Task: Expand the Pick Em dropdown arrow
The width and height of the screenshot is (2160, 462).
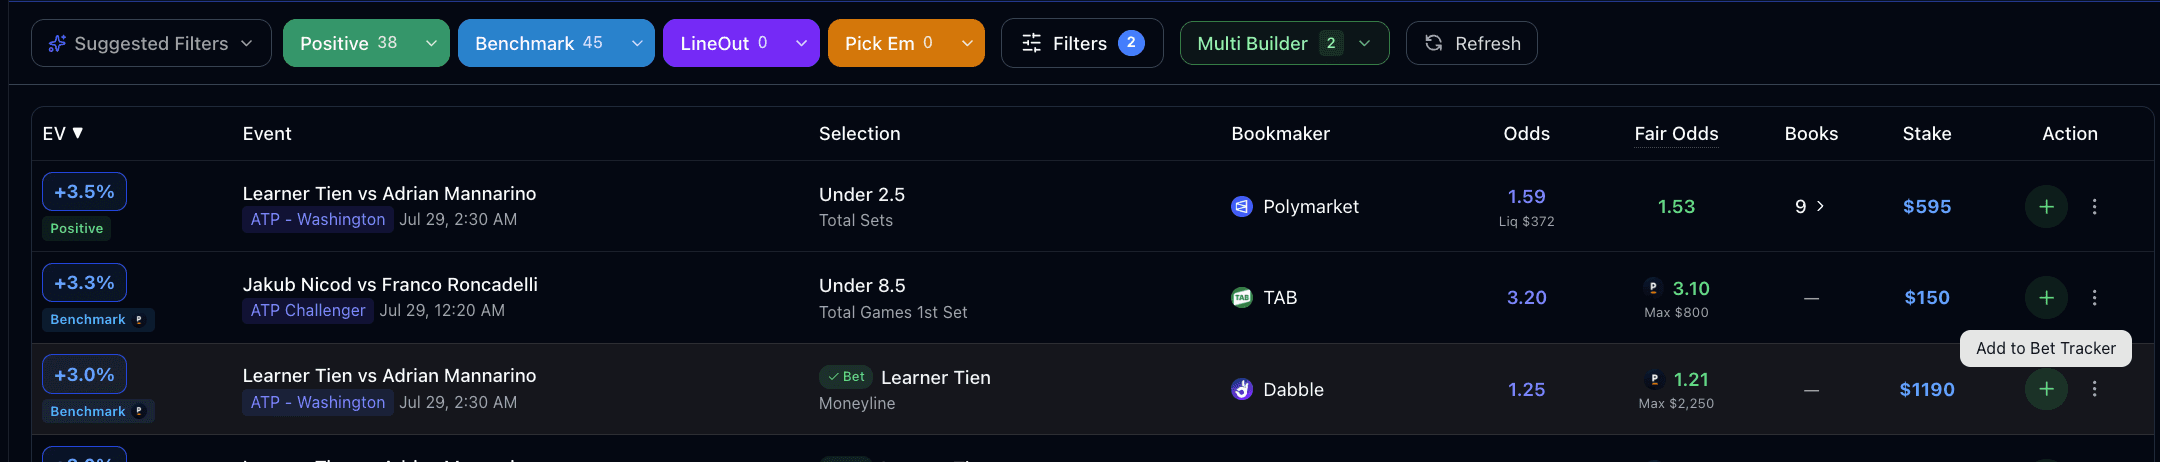Action: coord(967,43)
